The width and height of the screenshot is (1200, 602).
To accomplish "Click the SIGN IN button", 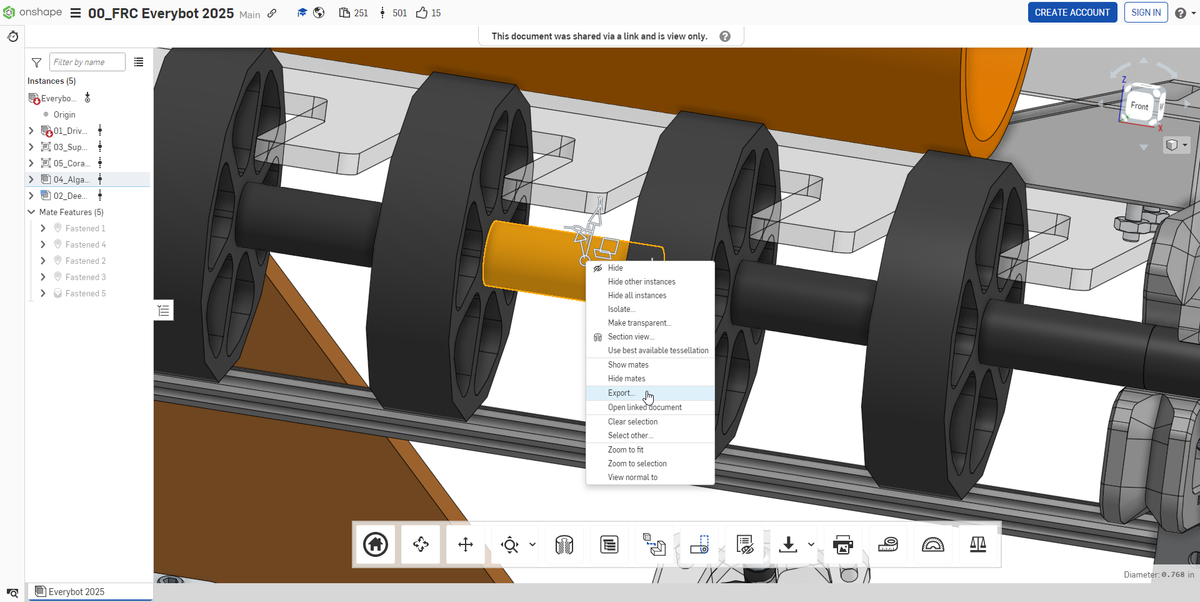I will coord(1145,12).
